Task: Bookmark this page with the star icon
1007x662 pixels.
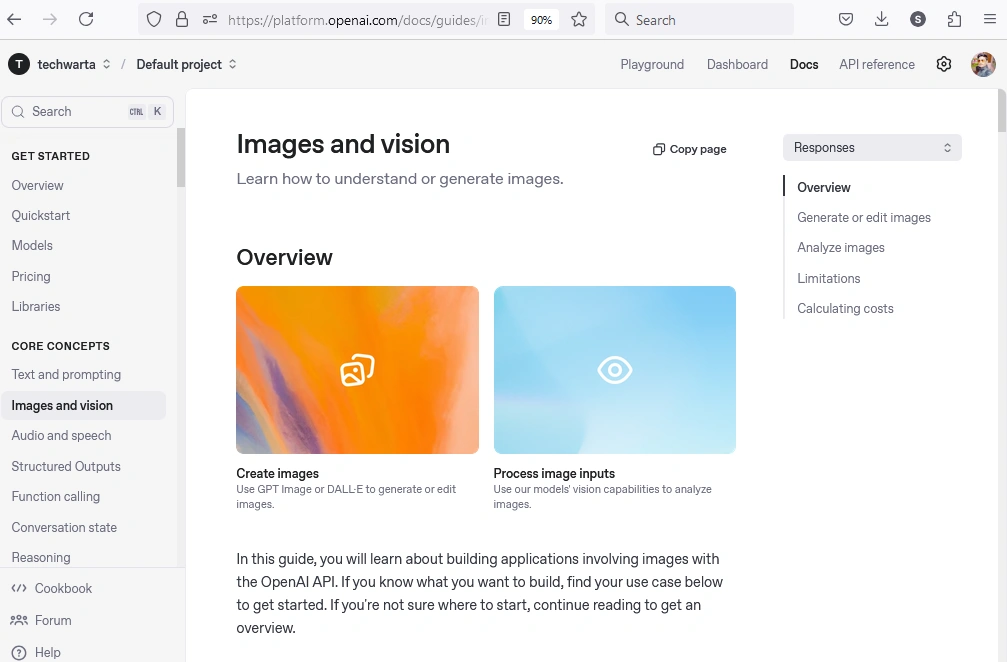Action: [579, 19]
